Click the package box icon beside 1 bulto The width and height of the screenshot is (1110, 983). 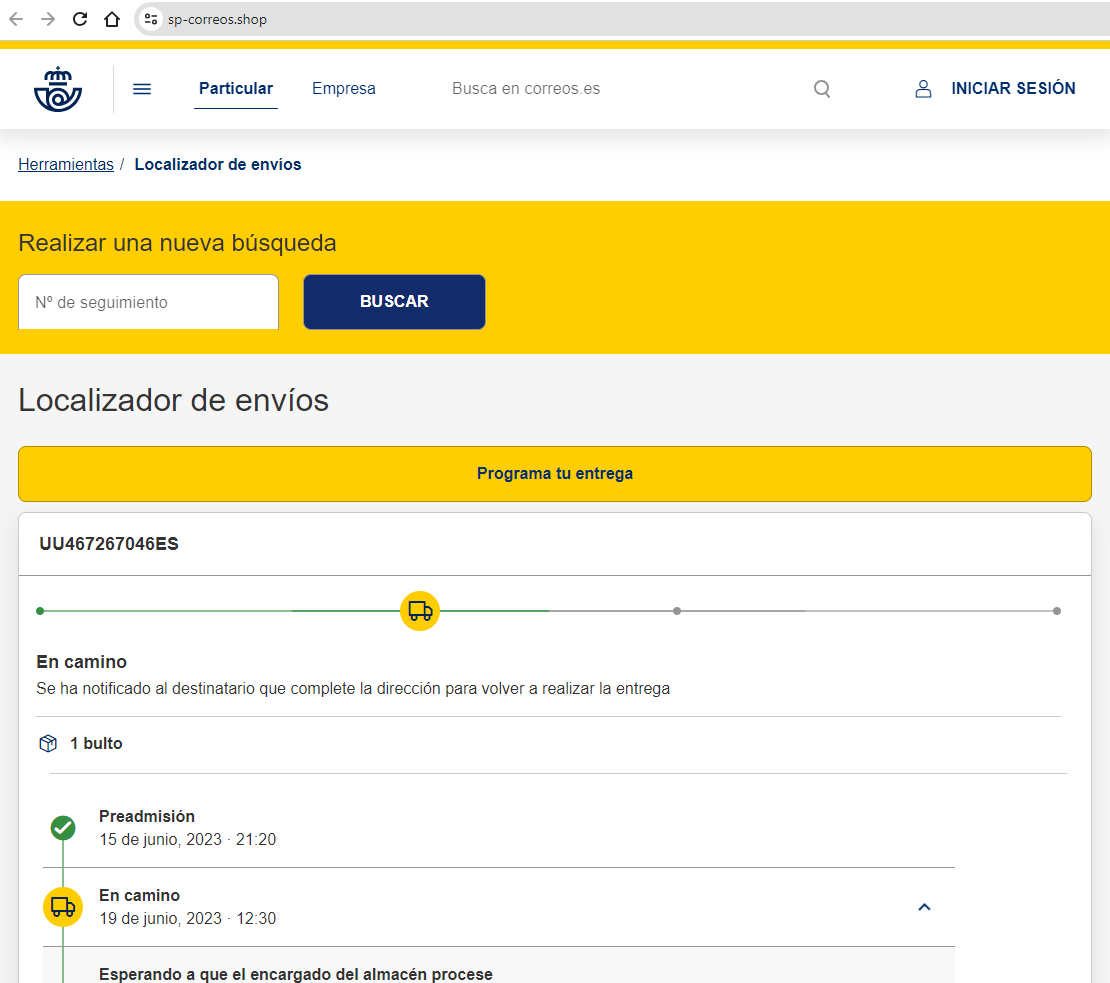pyautogui.click(x=48, y=744)
